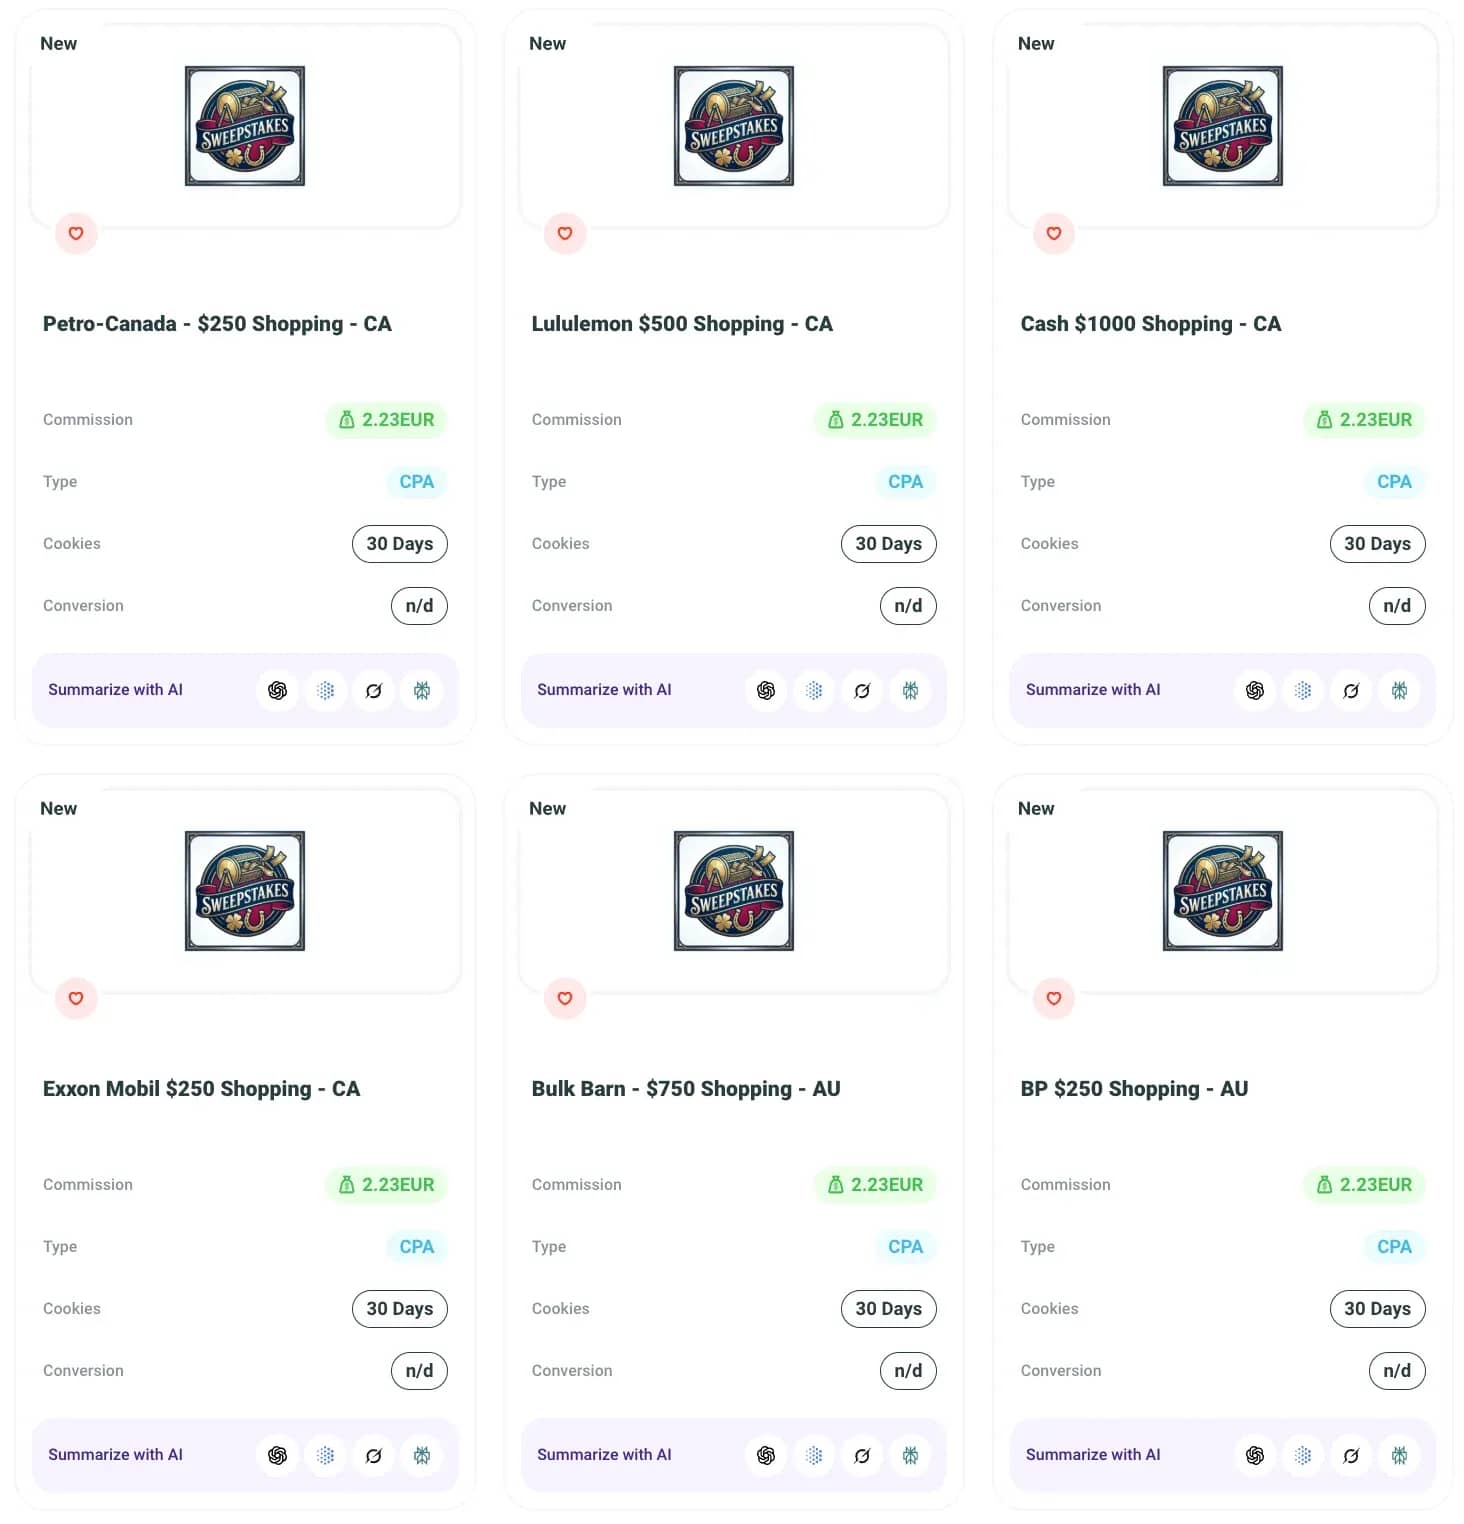Click Sweepstakes thumbnail on BP $250 card
1464x1524 pixels.
click(1223, 891)
